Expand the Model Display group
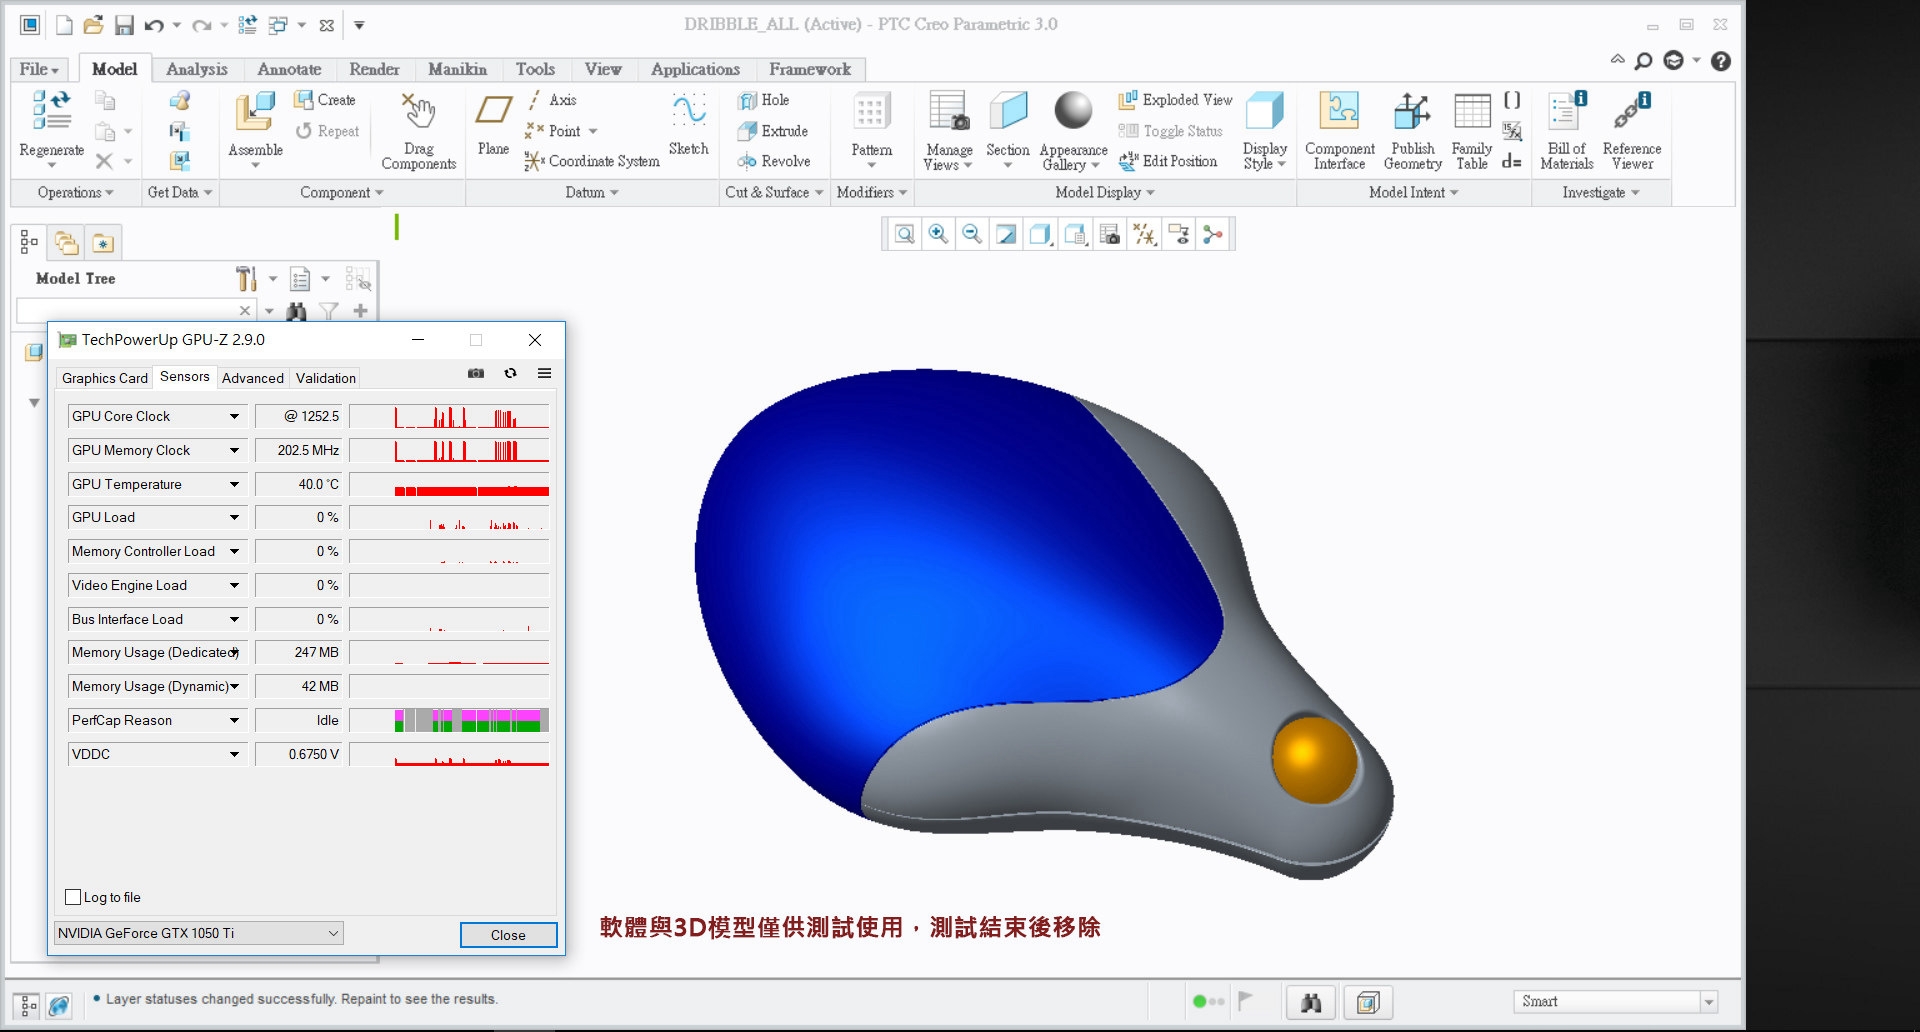 [1105, 192]
